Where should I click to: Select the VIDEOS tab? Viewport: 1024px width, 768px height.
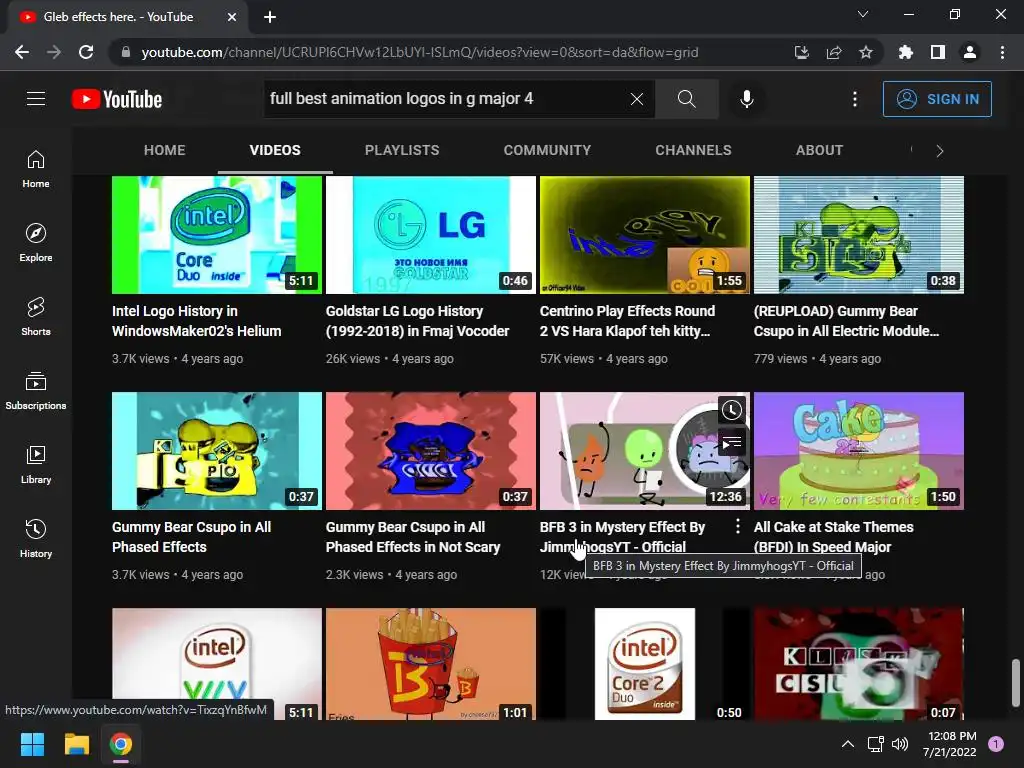(x=275, y=150)
